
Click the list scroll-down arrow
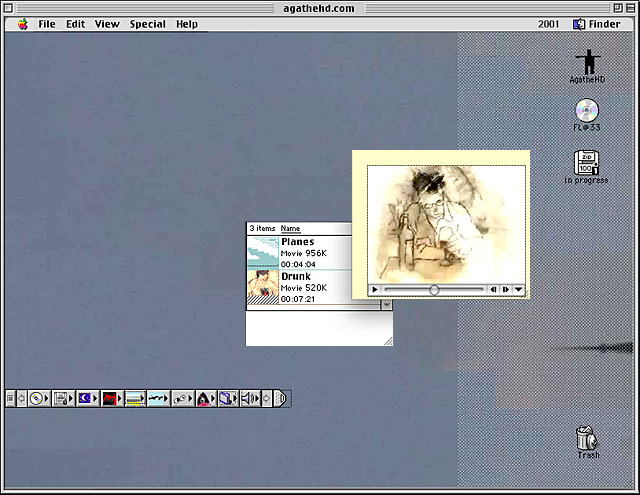point(386,305)
